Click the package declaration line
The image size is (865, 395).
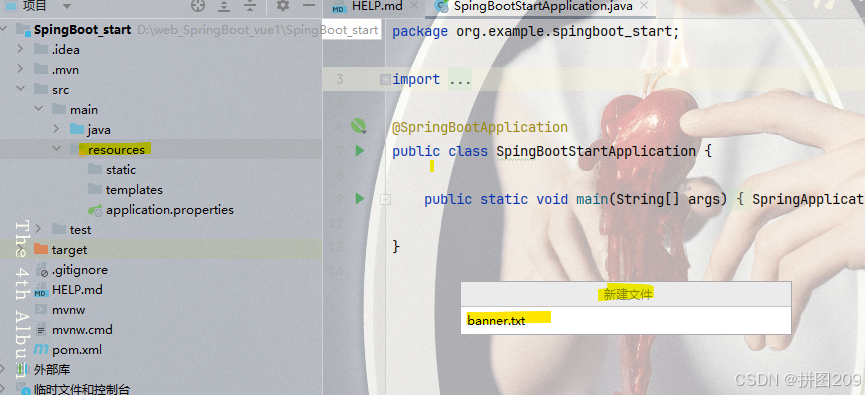click(536, 31)
